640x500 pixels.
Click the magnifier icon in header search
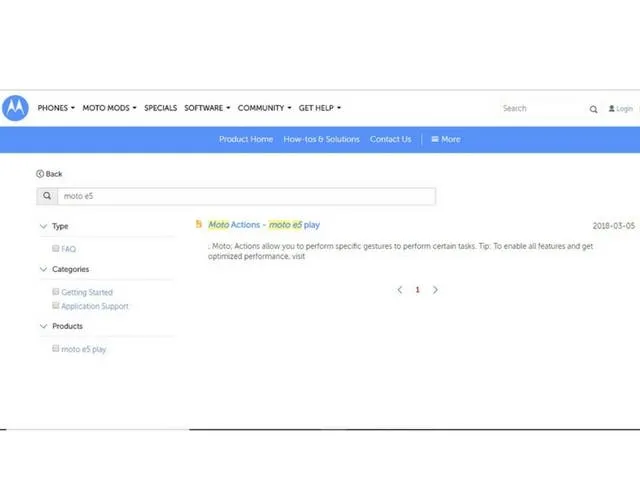coord(593,109)
